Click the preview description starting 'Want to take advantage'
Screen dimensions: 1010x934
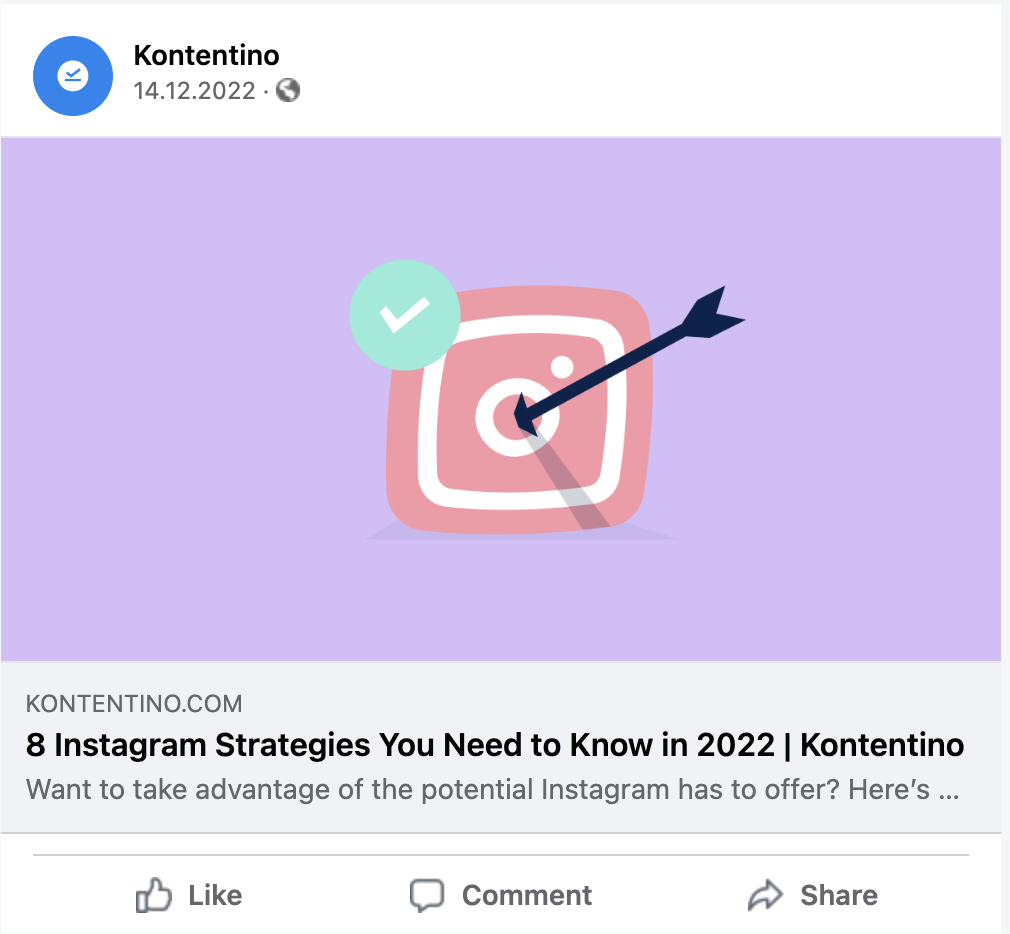point(493,790)
